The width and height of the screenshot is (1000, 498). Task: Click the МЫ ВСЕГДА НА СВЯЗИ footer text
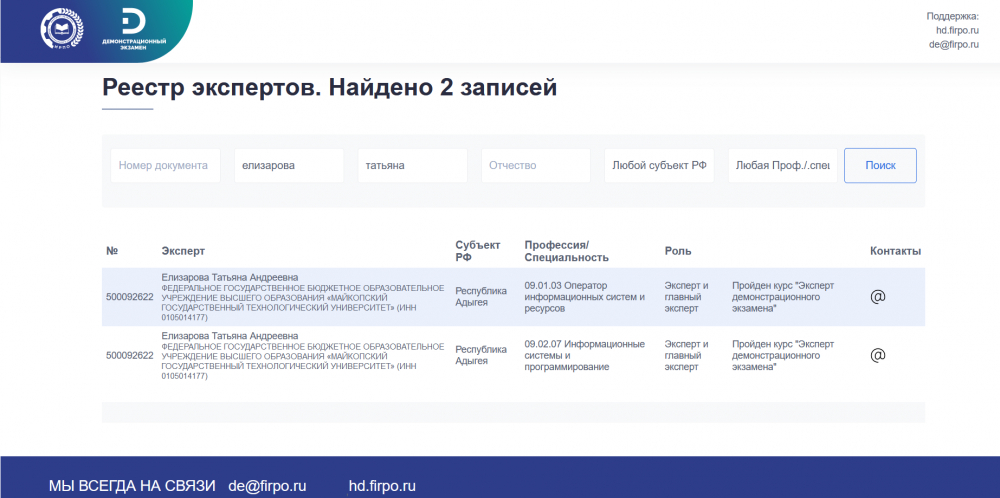133,486
